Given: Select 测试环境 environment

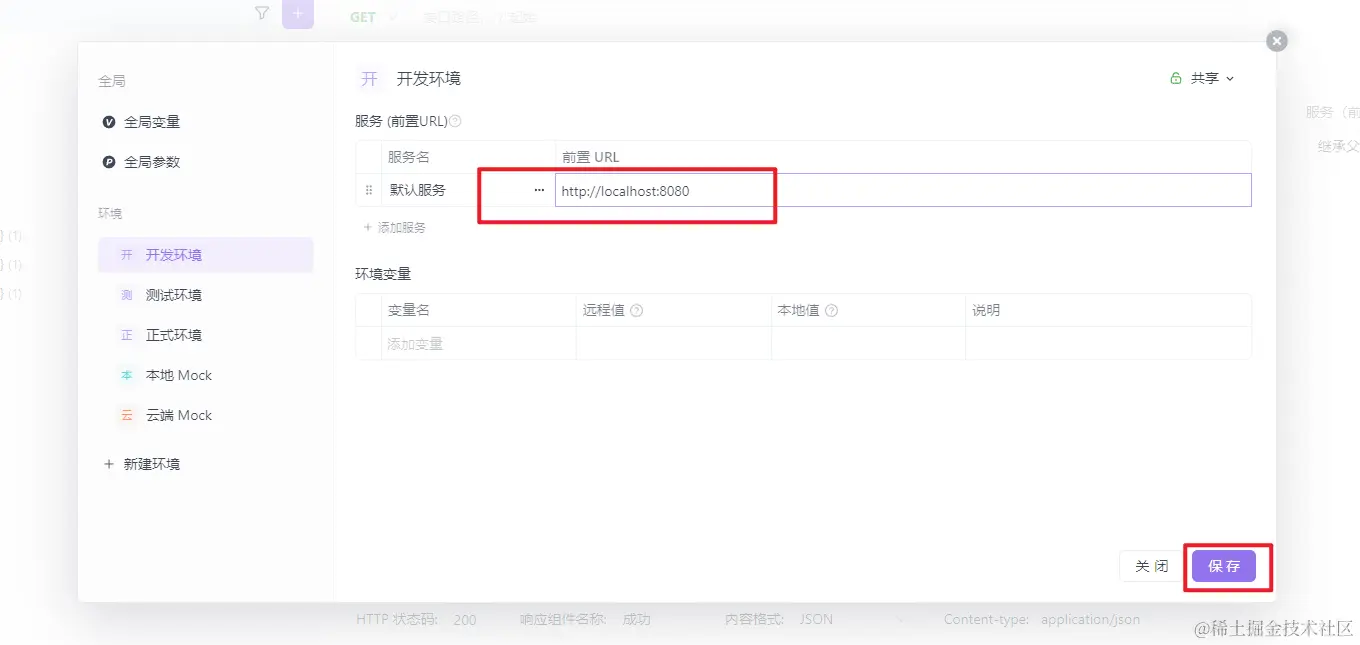Looking at the screenshot, I should pyautogui.click(x=205, y=295).
